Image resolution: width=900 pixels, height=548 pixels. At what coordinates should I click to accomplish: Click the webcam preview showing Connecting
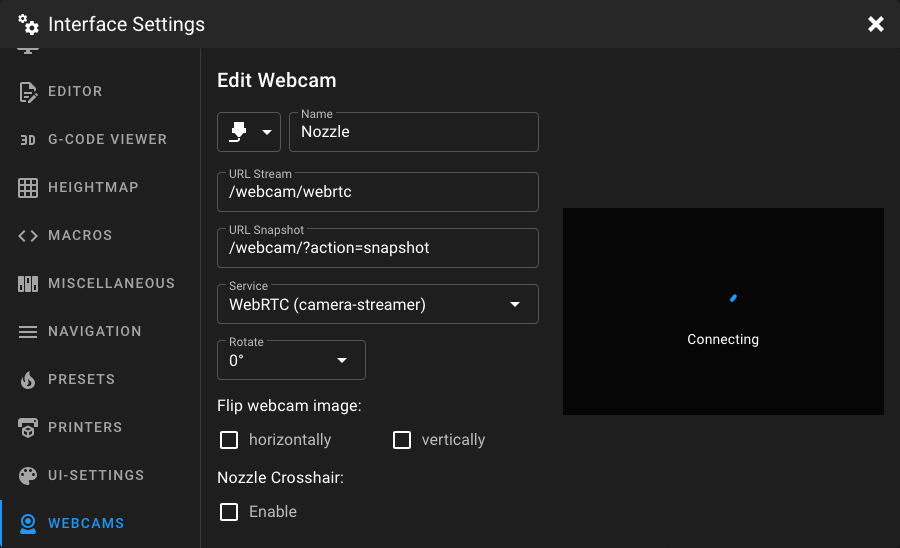point(723,312)
